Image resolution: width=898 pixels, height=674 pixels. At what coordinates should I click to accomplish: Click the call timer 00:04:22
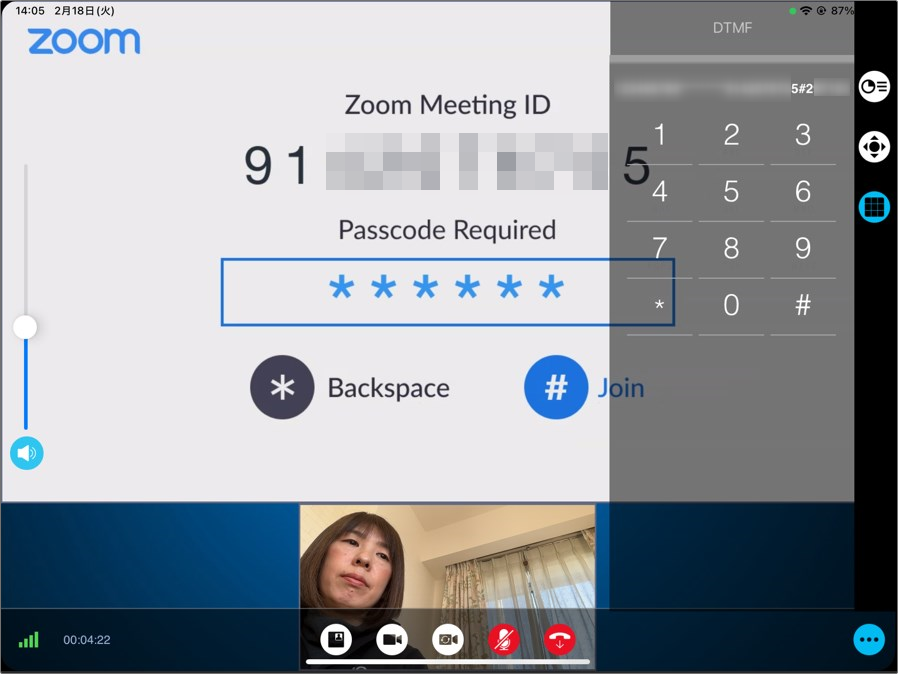click(x=86, y=640)
